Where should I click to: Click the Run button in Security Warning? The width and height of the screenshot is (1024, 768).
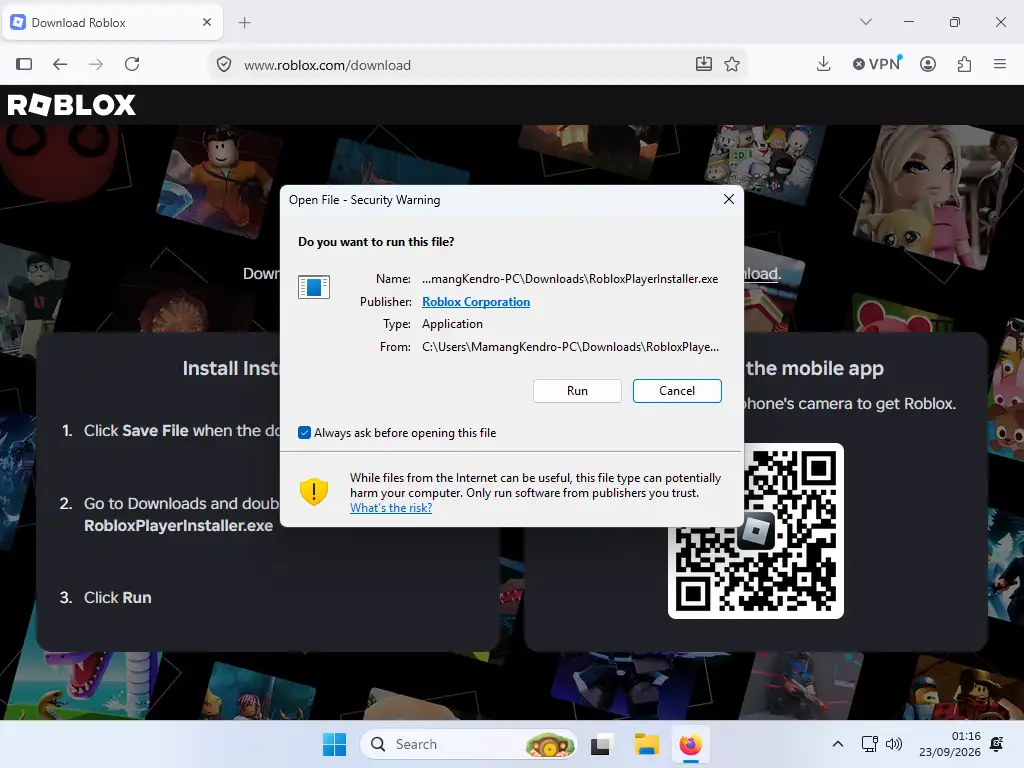pyautogui.click(x=577, y=391)
